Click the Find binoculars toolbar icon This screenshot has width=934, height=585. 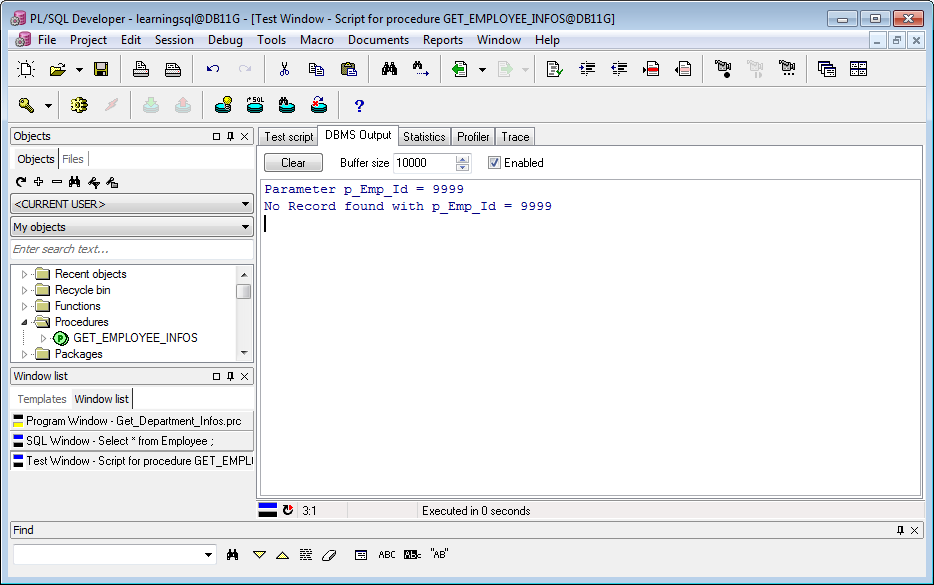point(390,69)
